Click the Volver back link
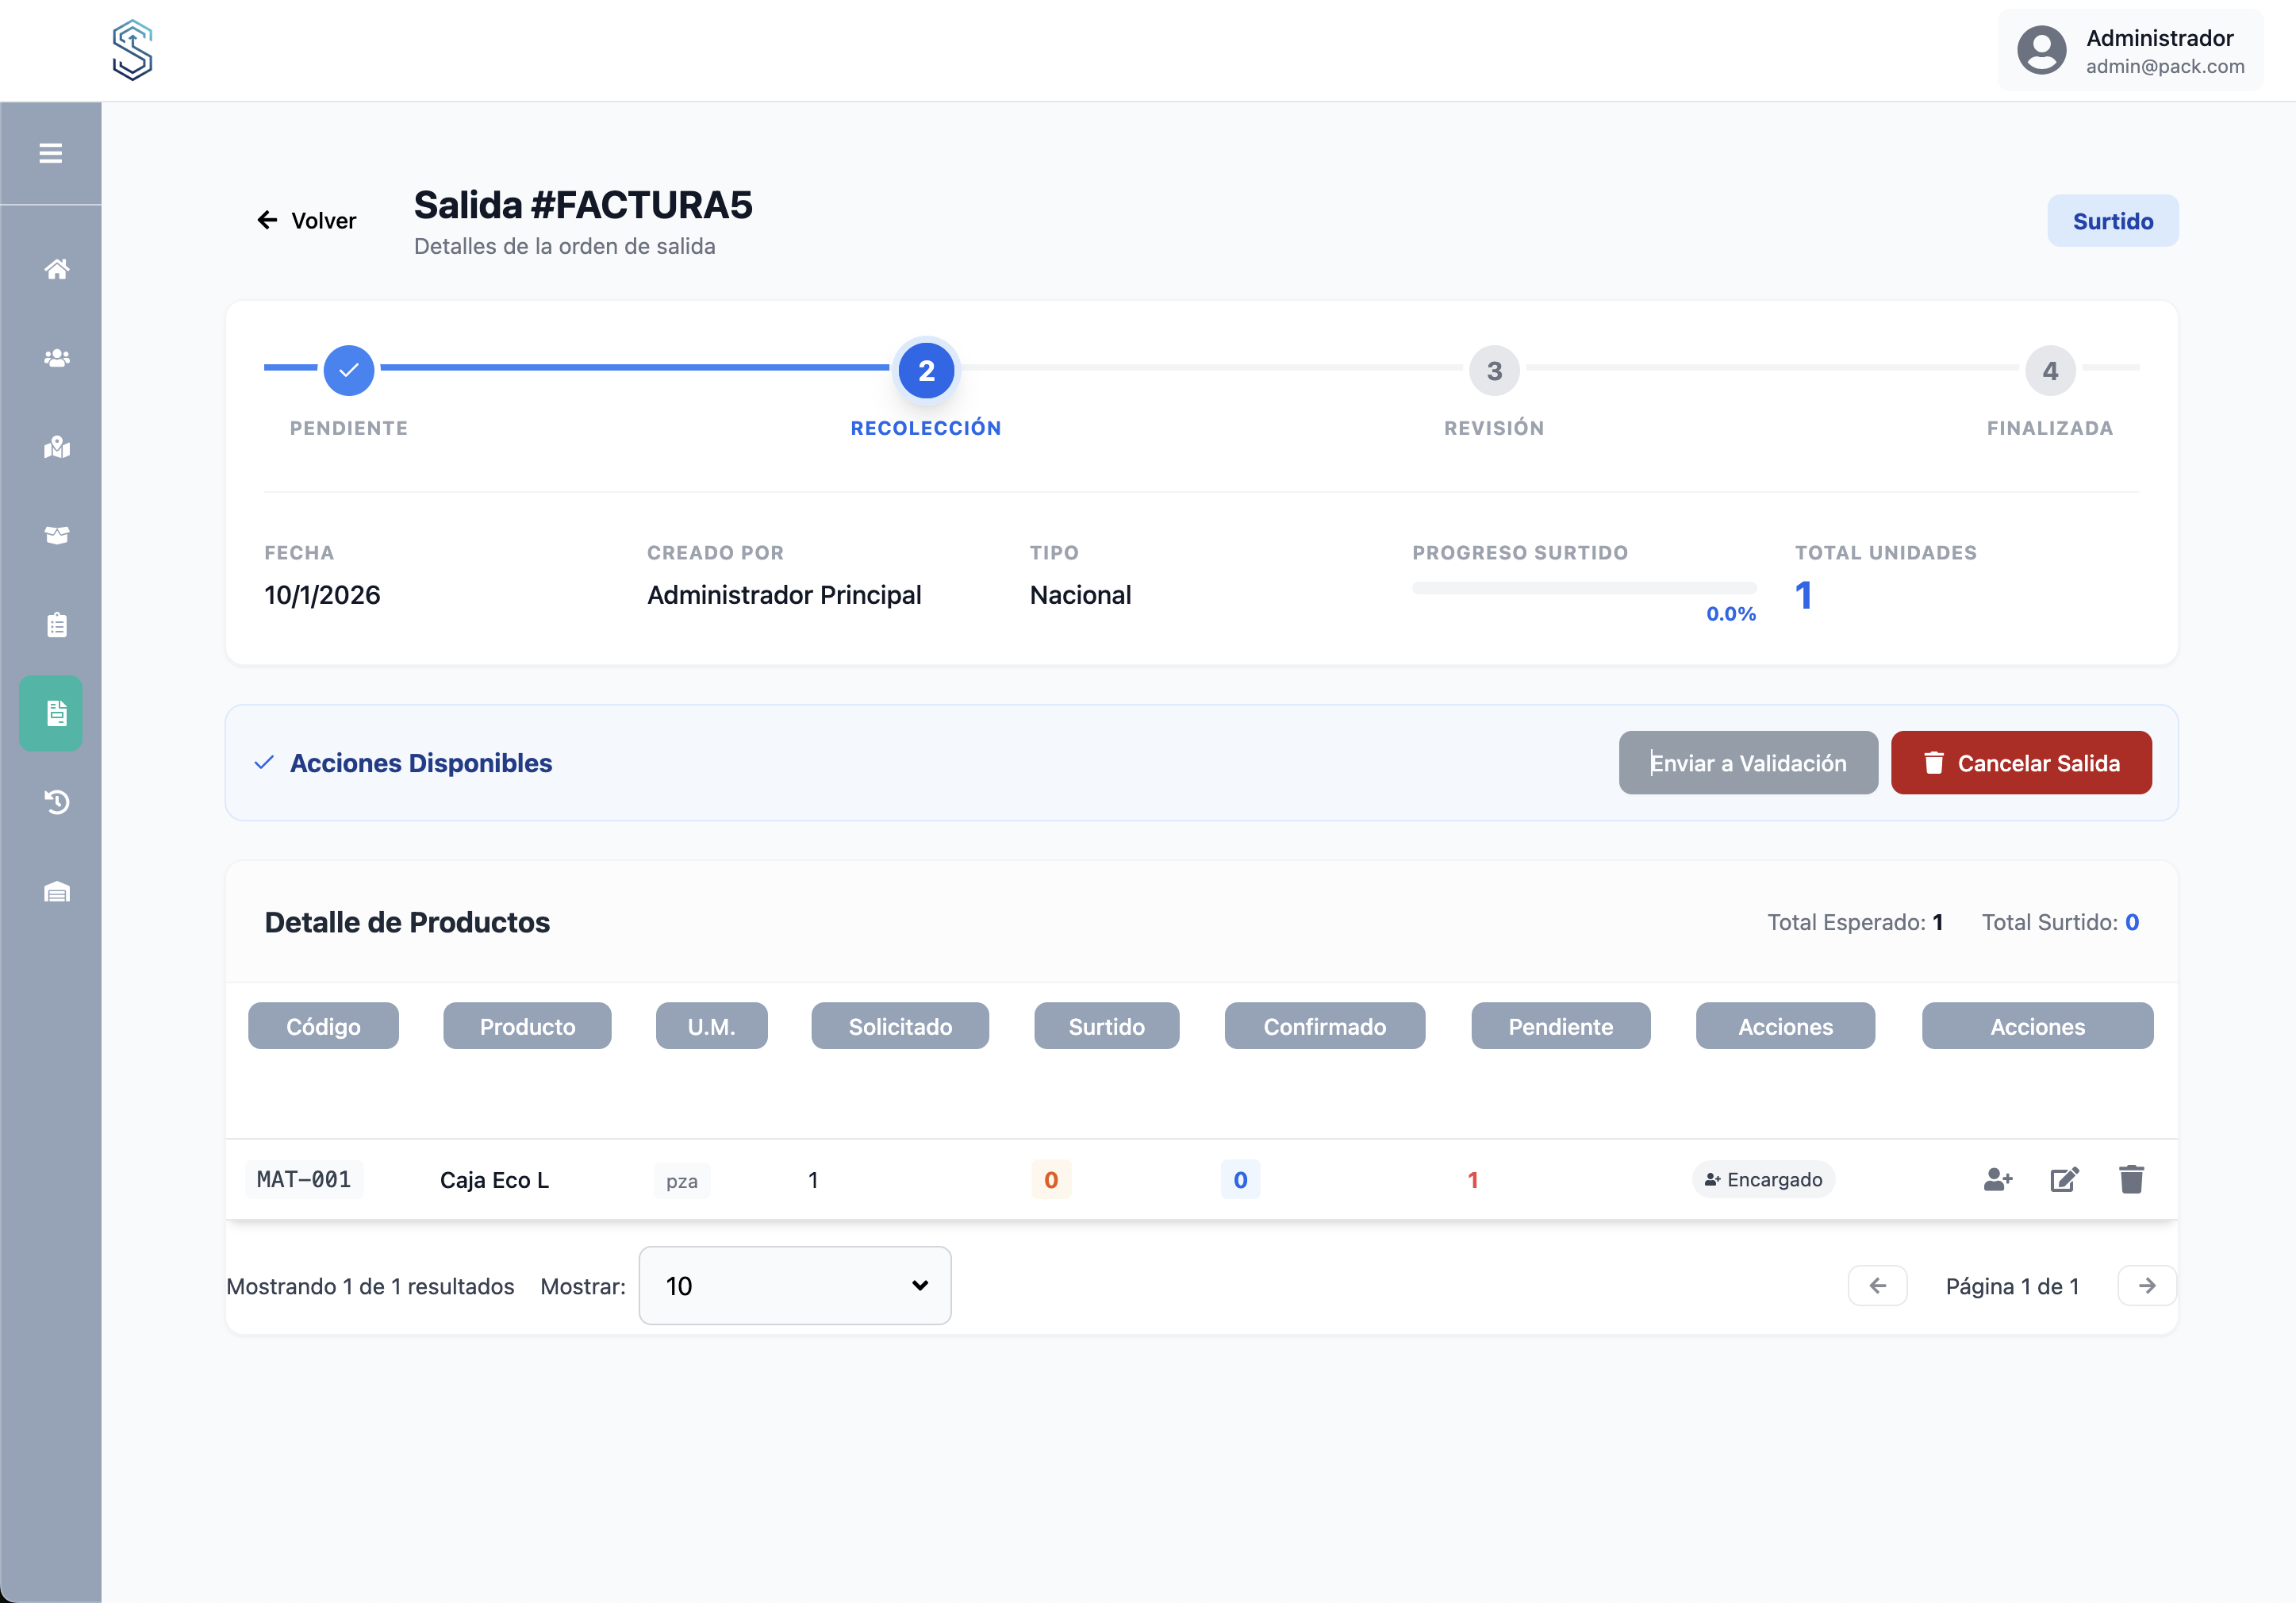Viewport: 2296px width, 1603px height. click(307, 220)
